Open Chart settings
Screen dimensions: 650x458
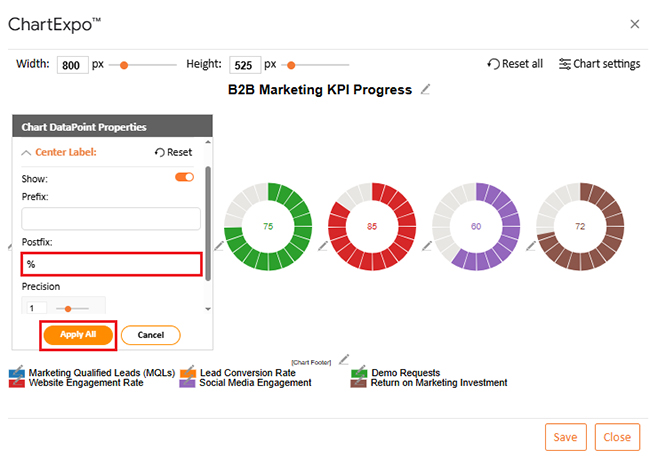coord(599,64)
